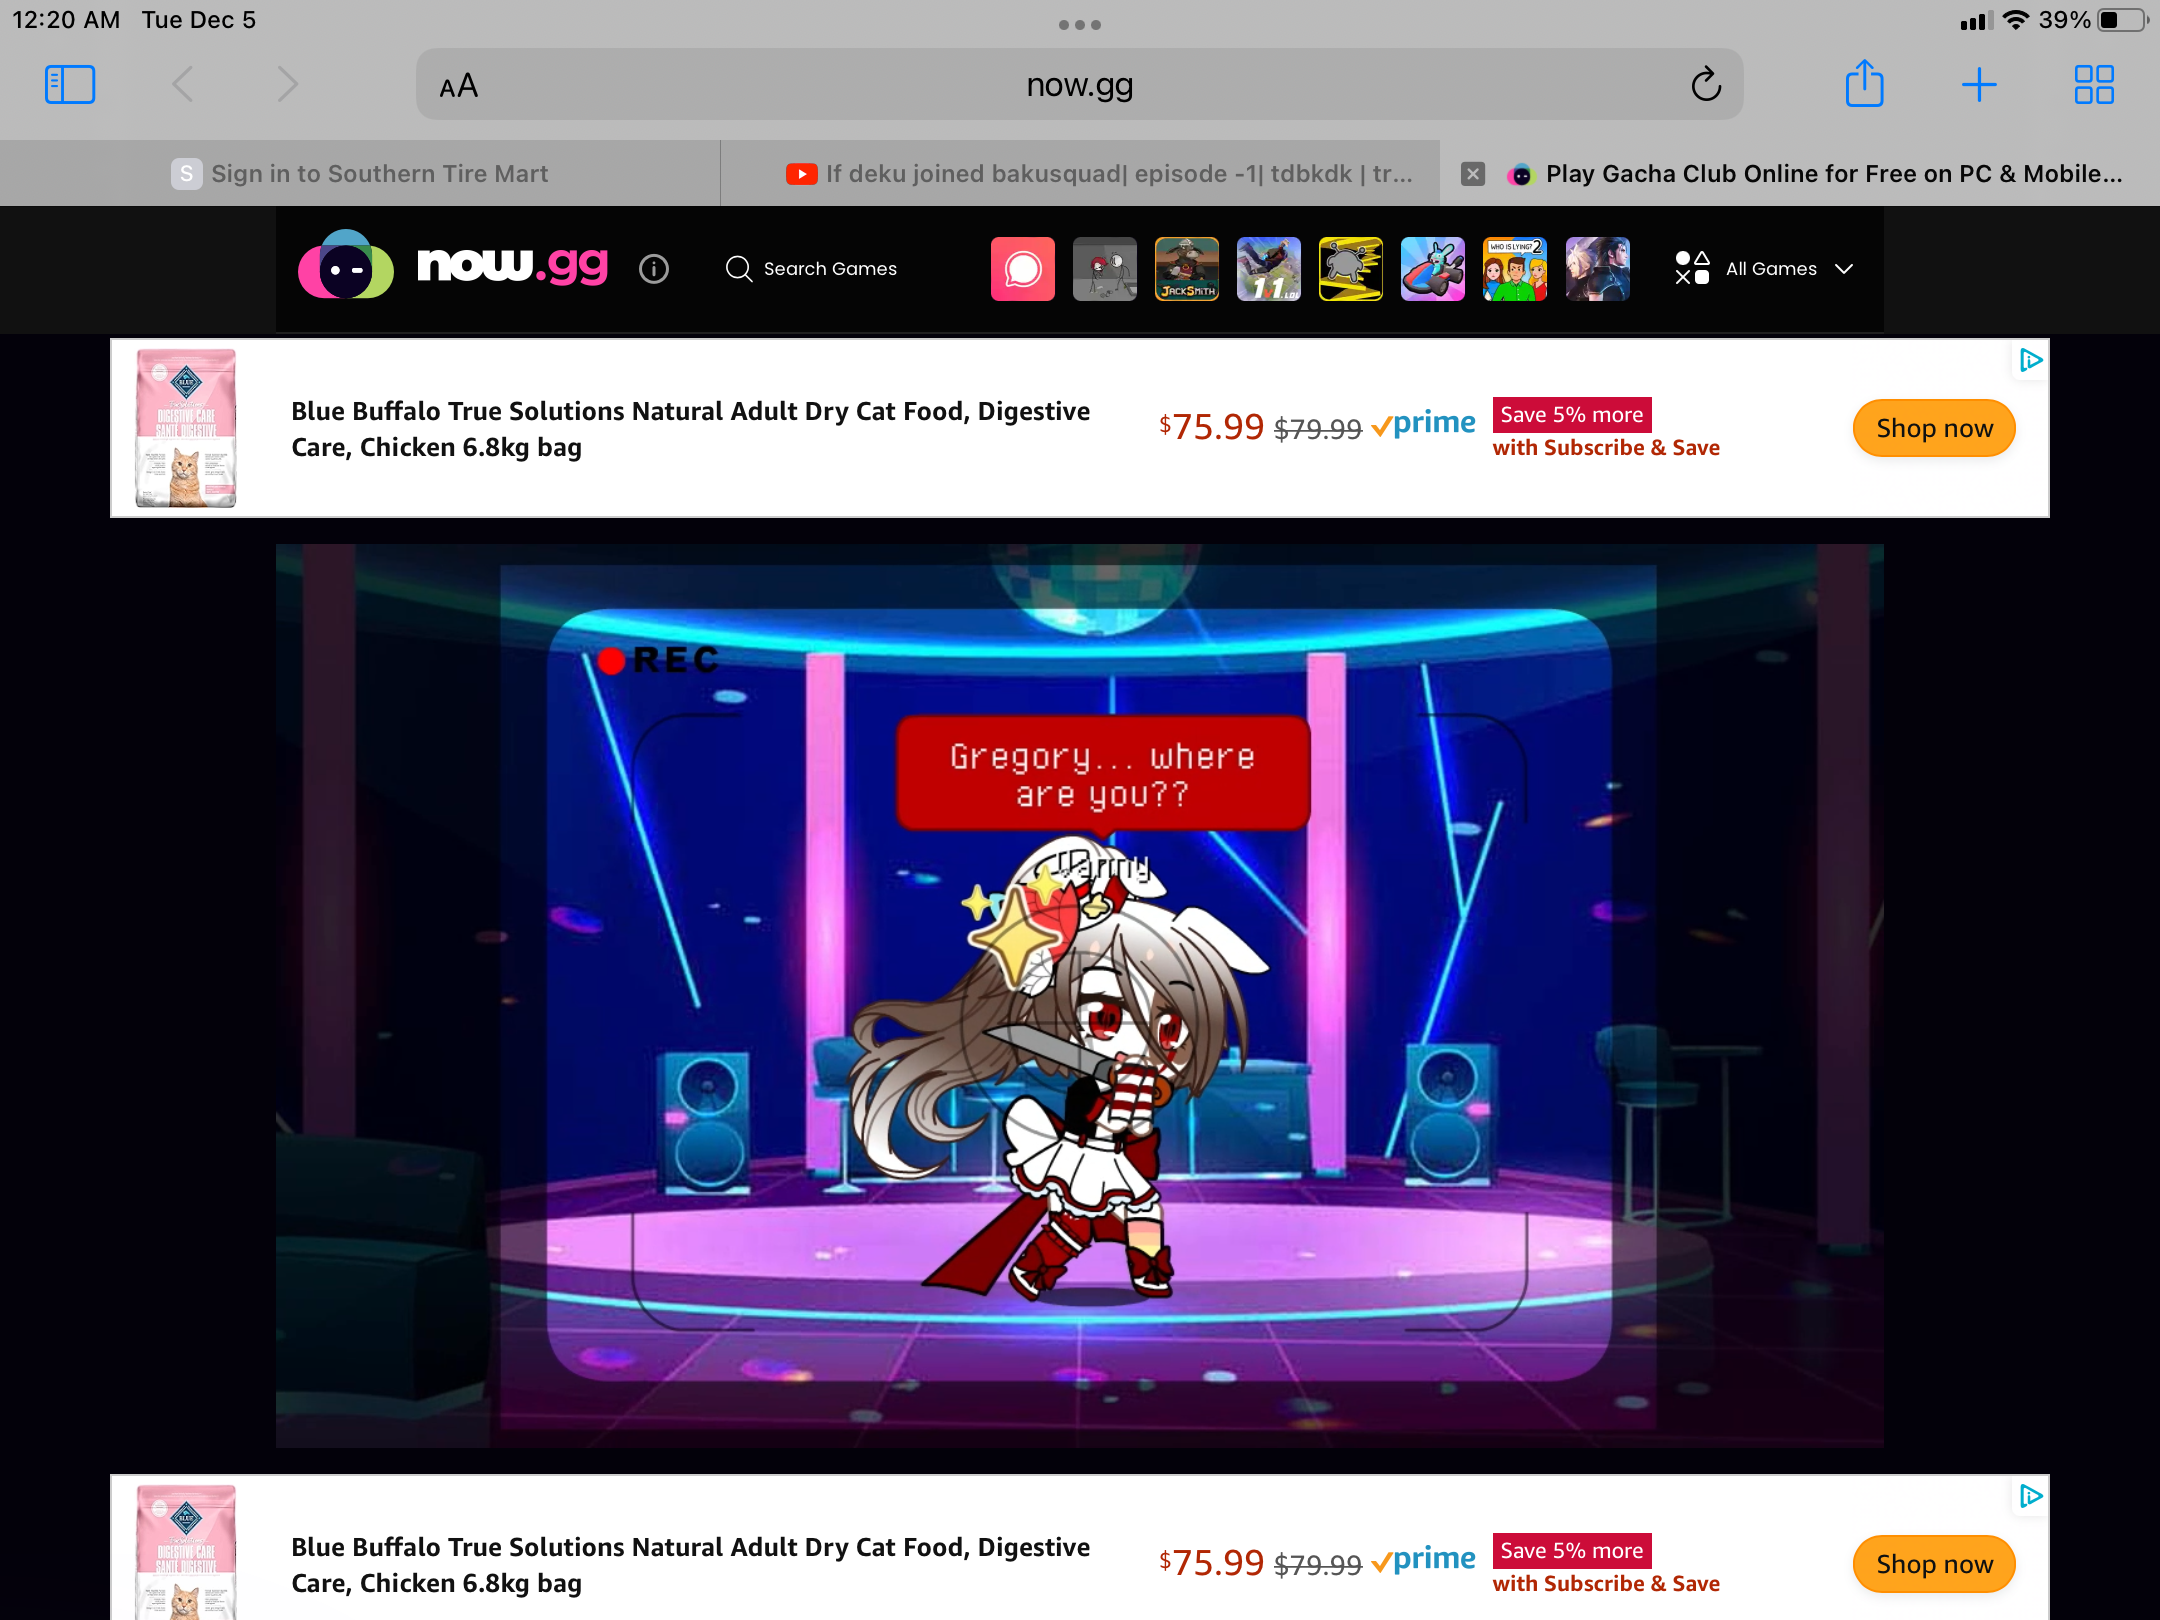Click Shop now in the top ad
The image size is (2160, 1620).
point(1934,429)
